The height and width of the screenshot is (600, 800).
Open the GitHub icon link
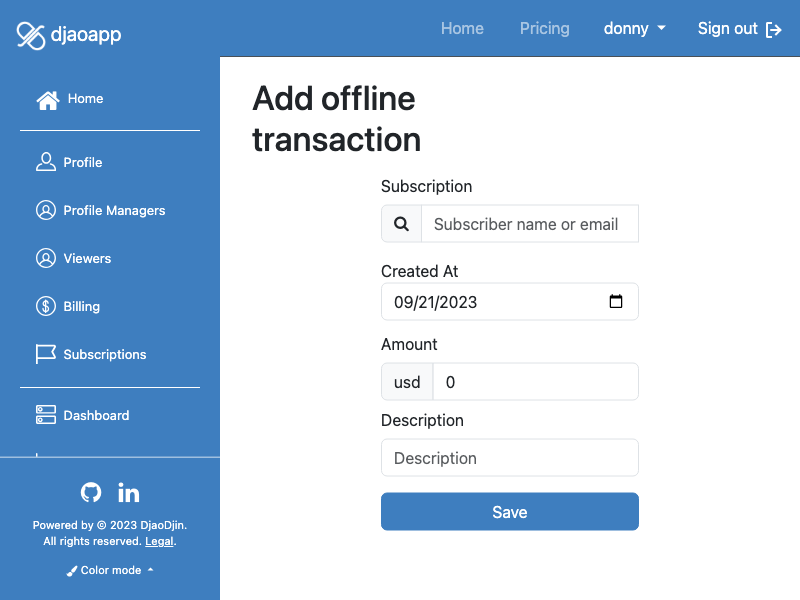pyautogui.click(x=91, y=492)
